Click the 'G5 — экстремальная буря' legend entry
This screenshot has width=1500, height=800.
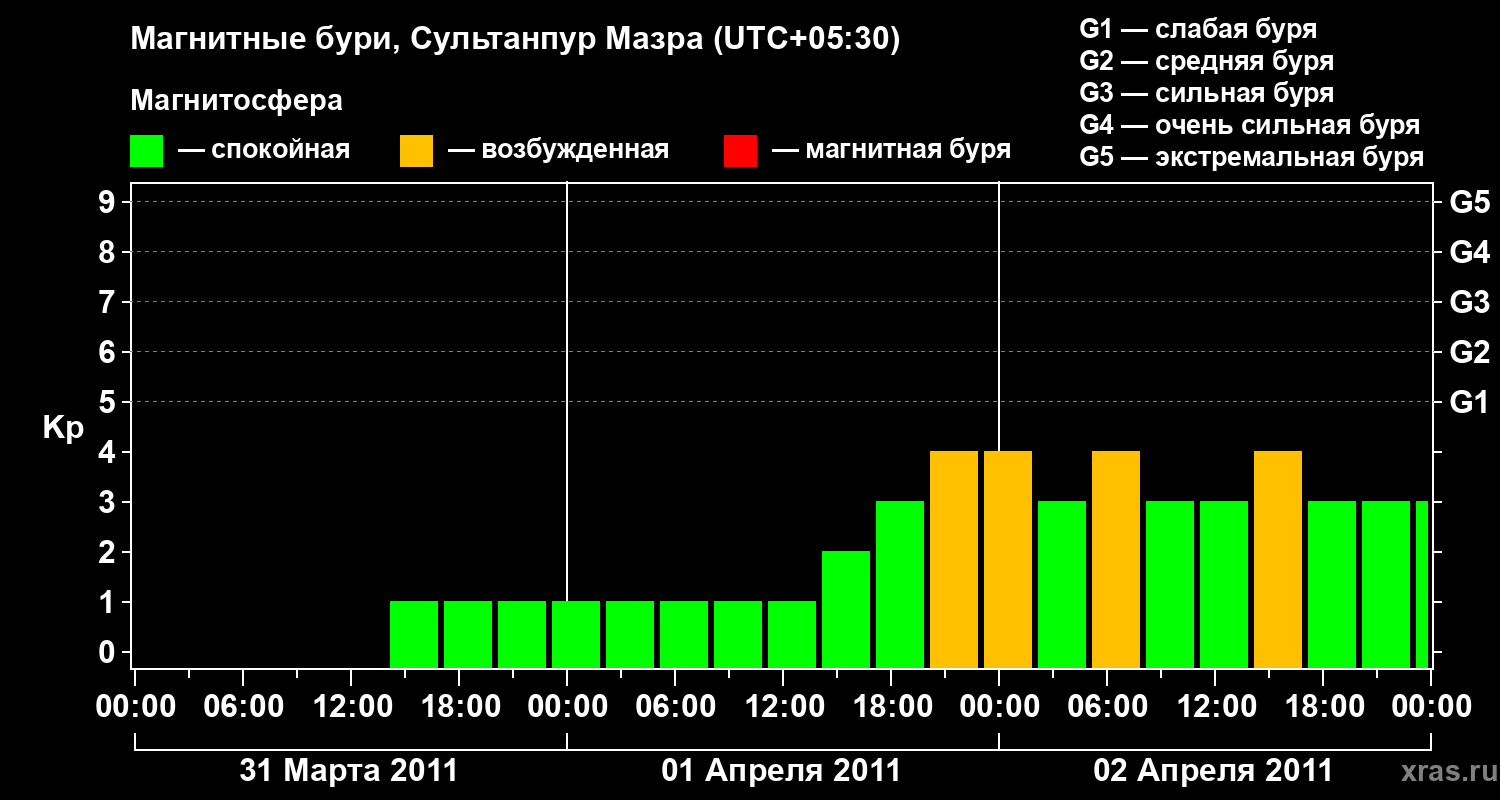point(1251,158)
